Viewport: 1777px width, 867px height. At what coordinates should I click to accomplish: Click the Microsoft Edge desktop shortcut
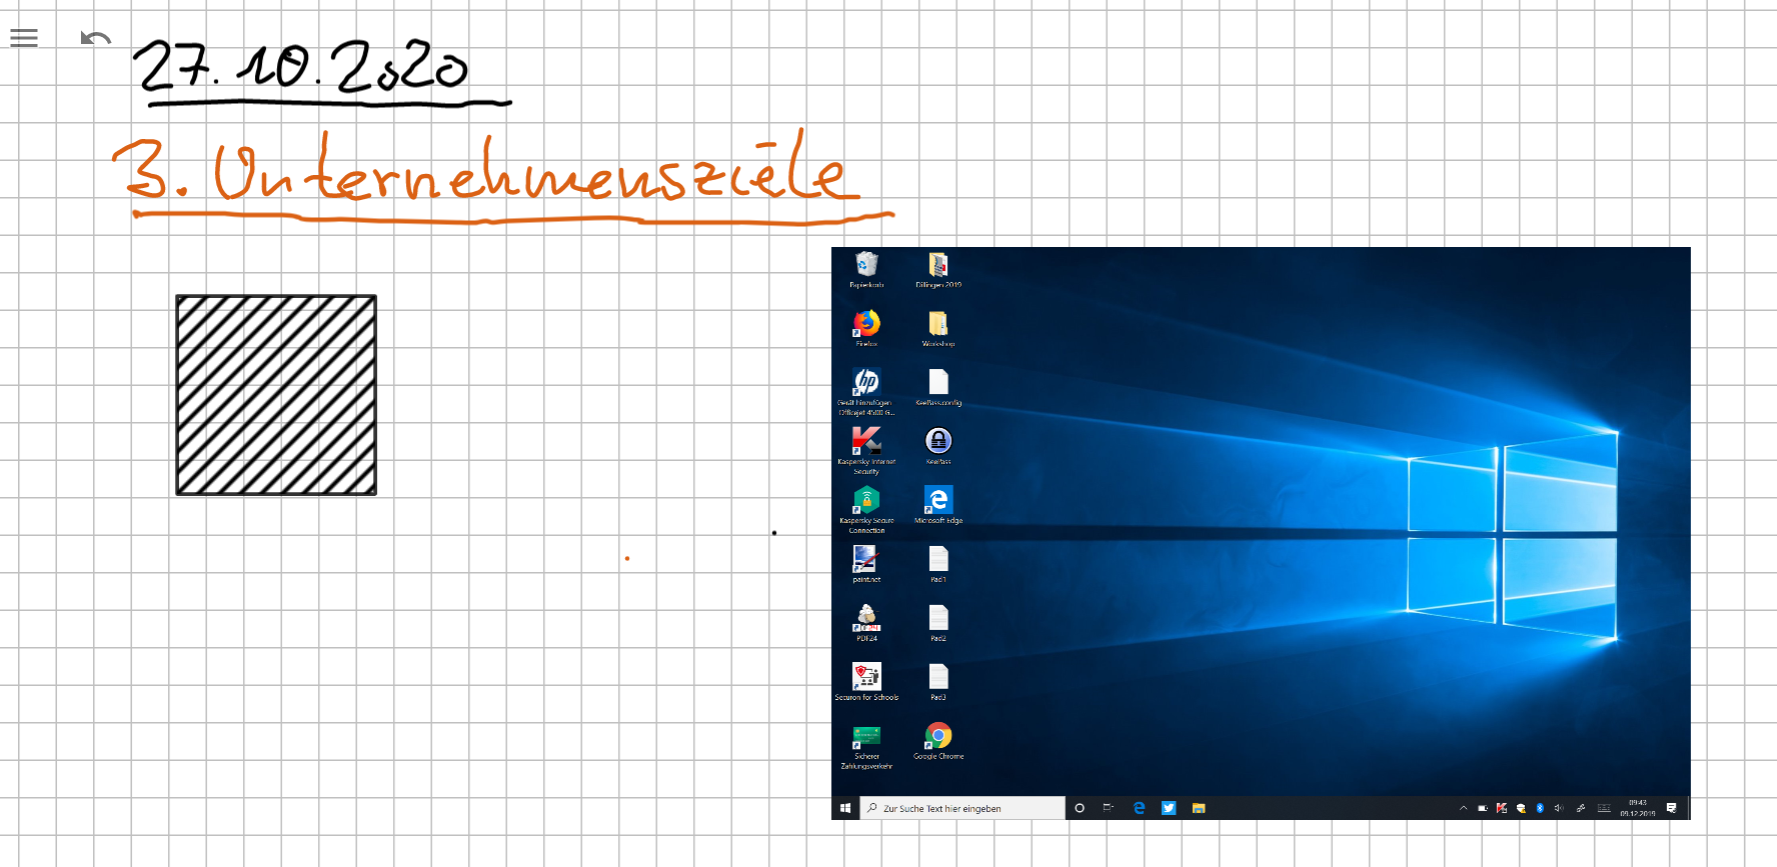click(x=938, y=500)
